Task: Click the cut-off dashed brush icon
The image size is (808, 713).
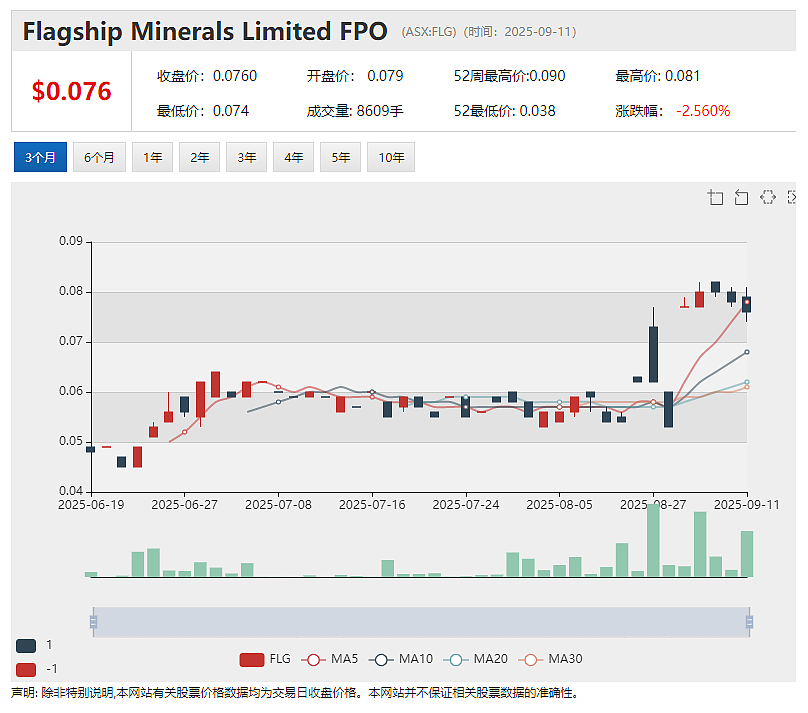Action: point(792,197)
